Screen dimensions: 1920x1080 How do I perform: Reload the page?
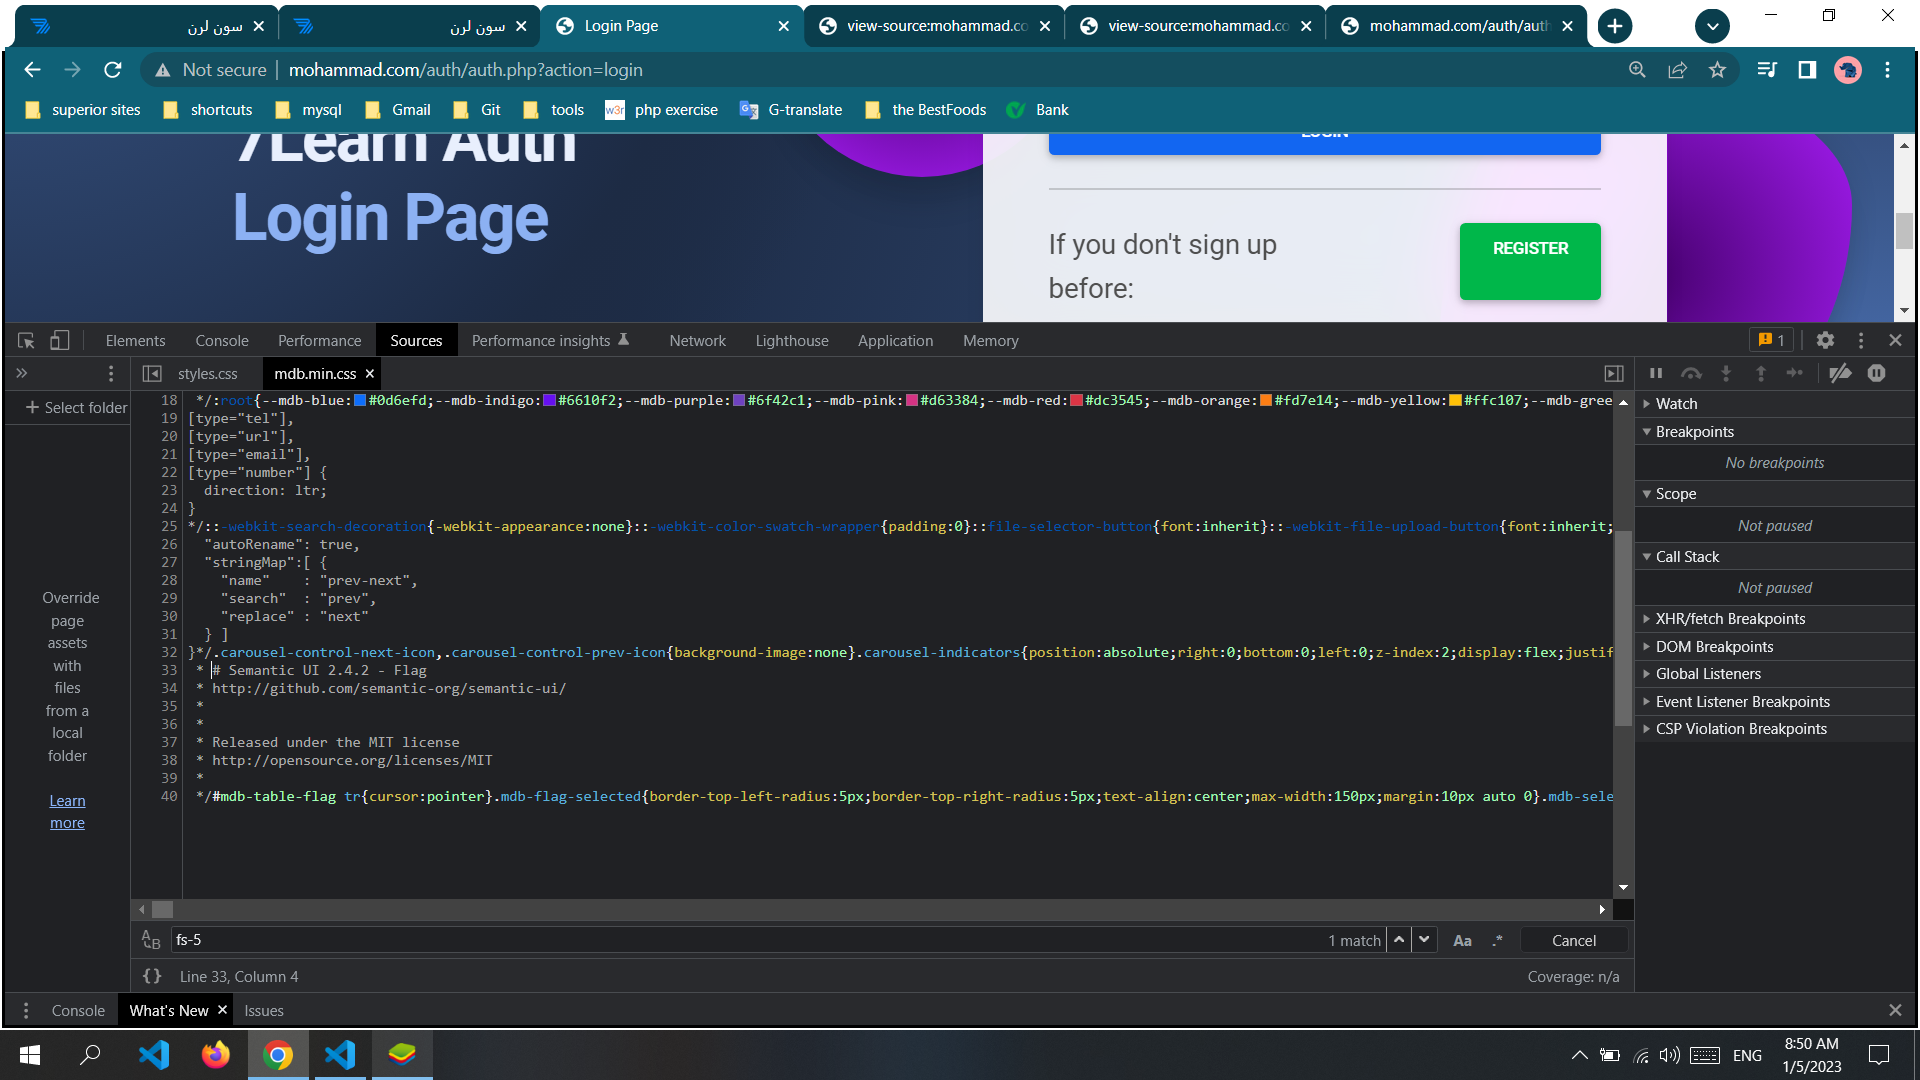click(x=113, y=70)
